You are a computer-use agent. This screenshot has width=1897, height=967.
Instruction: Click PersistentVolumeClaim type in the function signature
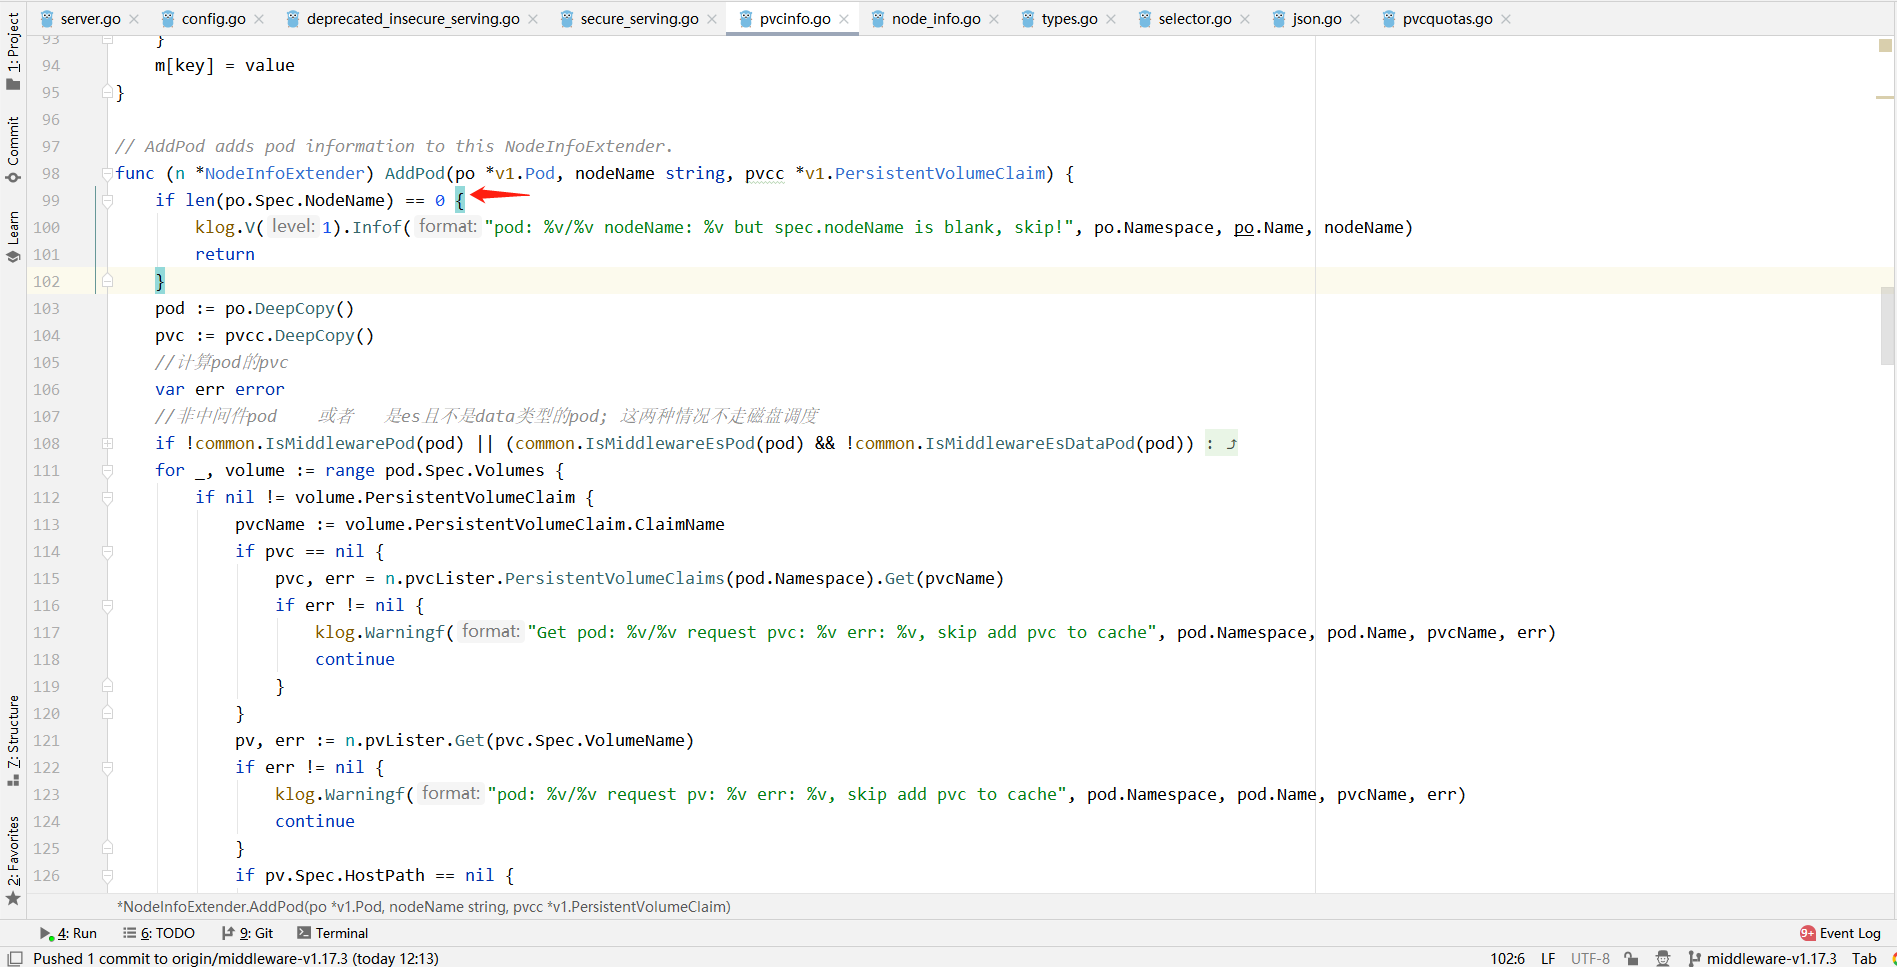pyautogui.click(x=940, y=173)
